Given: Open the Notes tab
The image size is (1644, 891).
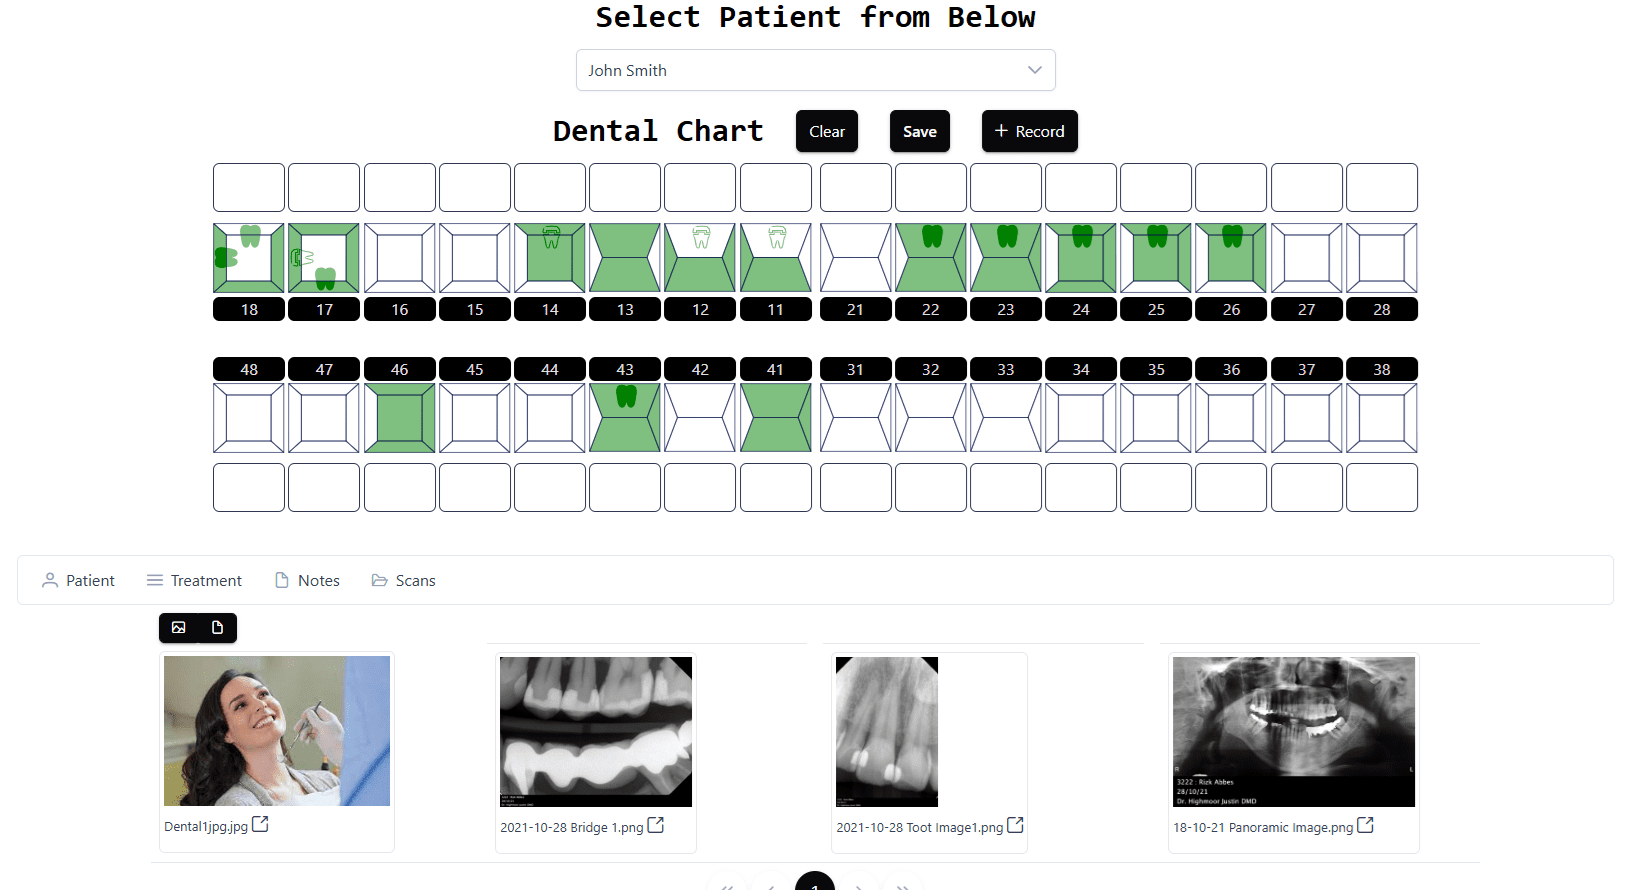Looking at the screenshot, I should click(307, 581).
